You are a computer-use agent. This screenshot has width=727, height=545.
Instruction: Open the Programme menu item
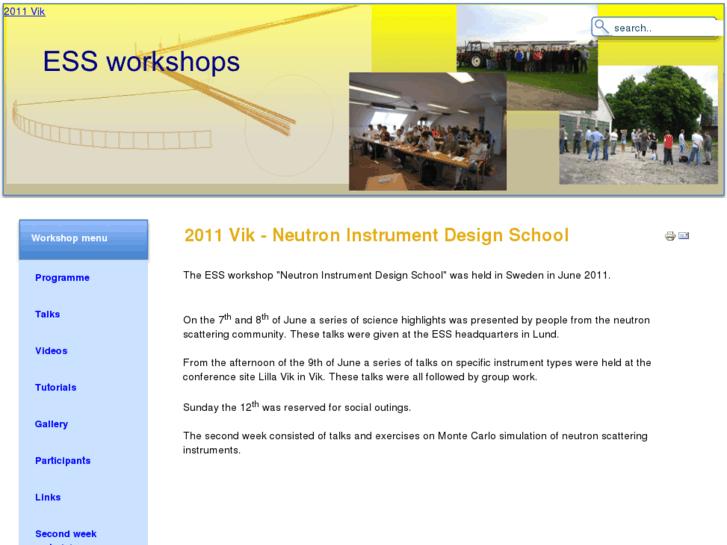[x=62, y=278]
